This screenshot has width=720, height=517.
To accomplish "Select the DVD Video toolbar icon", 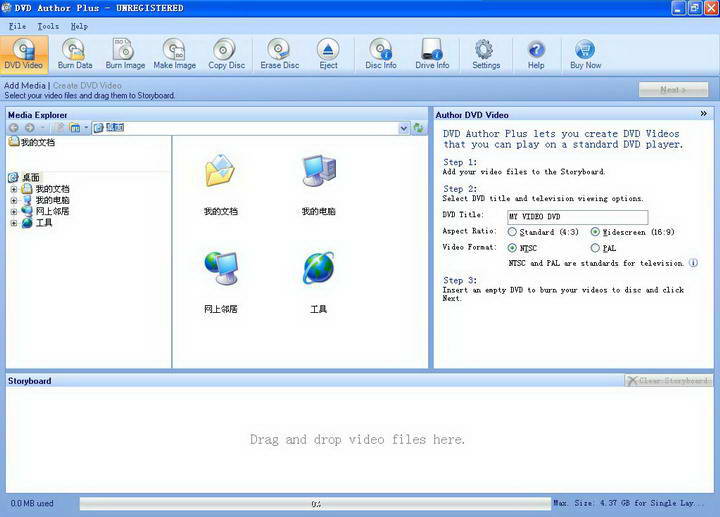I will point(23,54).
